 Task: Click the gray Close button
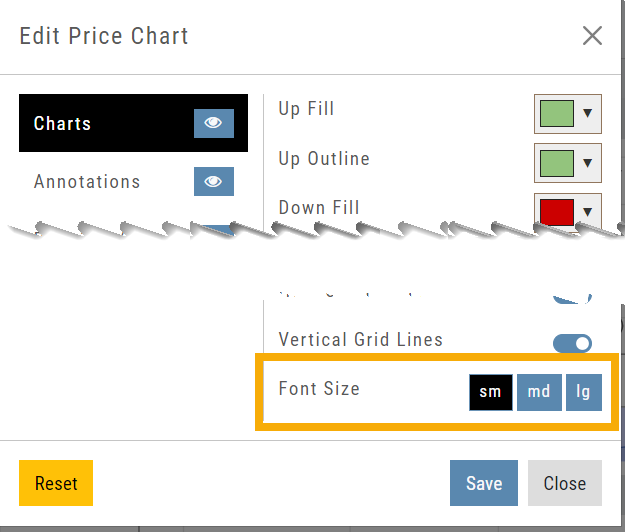[x=564, y=483]
